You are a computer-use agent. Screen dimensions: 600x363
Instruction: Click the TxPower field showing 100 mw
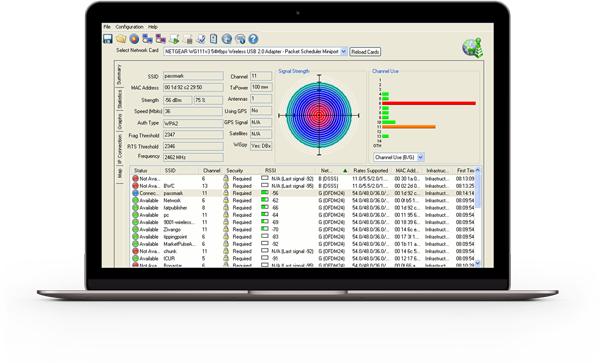coord(261,87)
